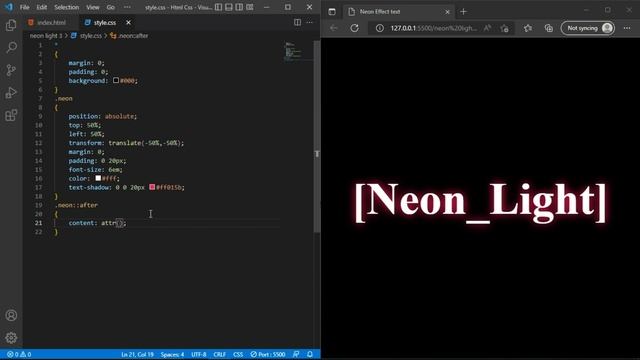Open editor More Actions ellipsis
The image size is (640, 360).
pyautogui.click(x=310, y=22)
